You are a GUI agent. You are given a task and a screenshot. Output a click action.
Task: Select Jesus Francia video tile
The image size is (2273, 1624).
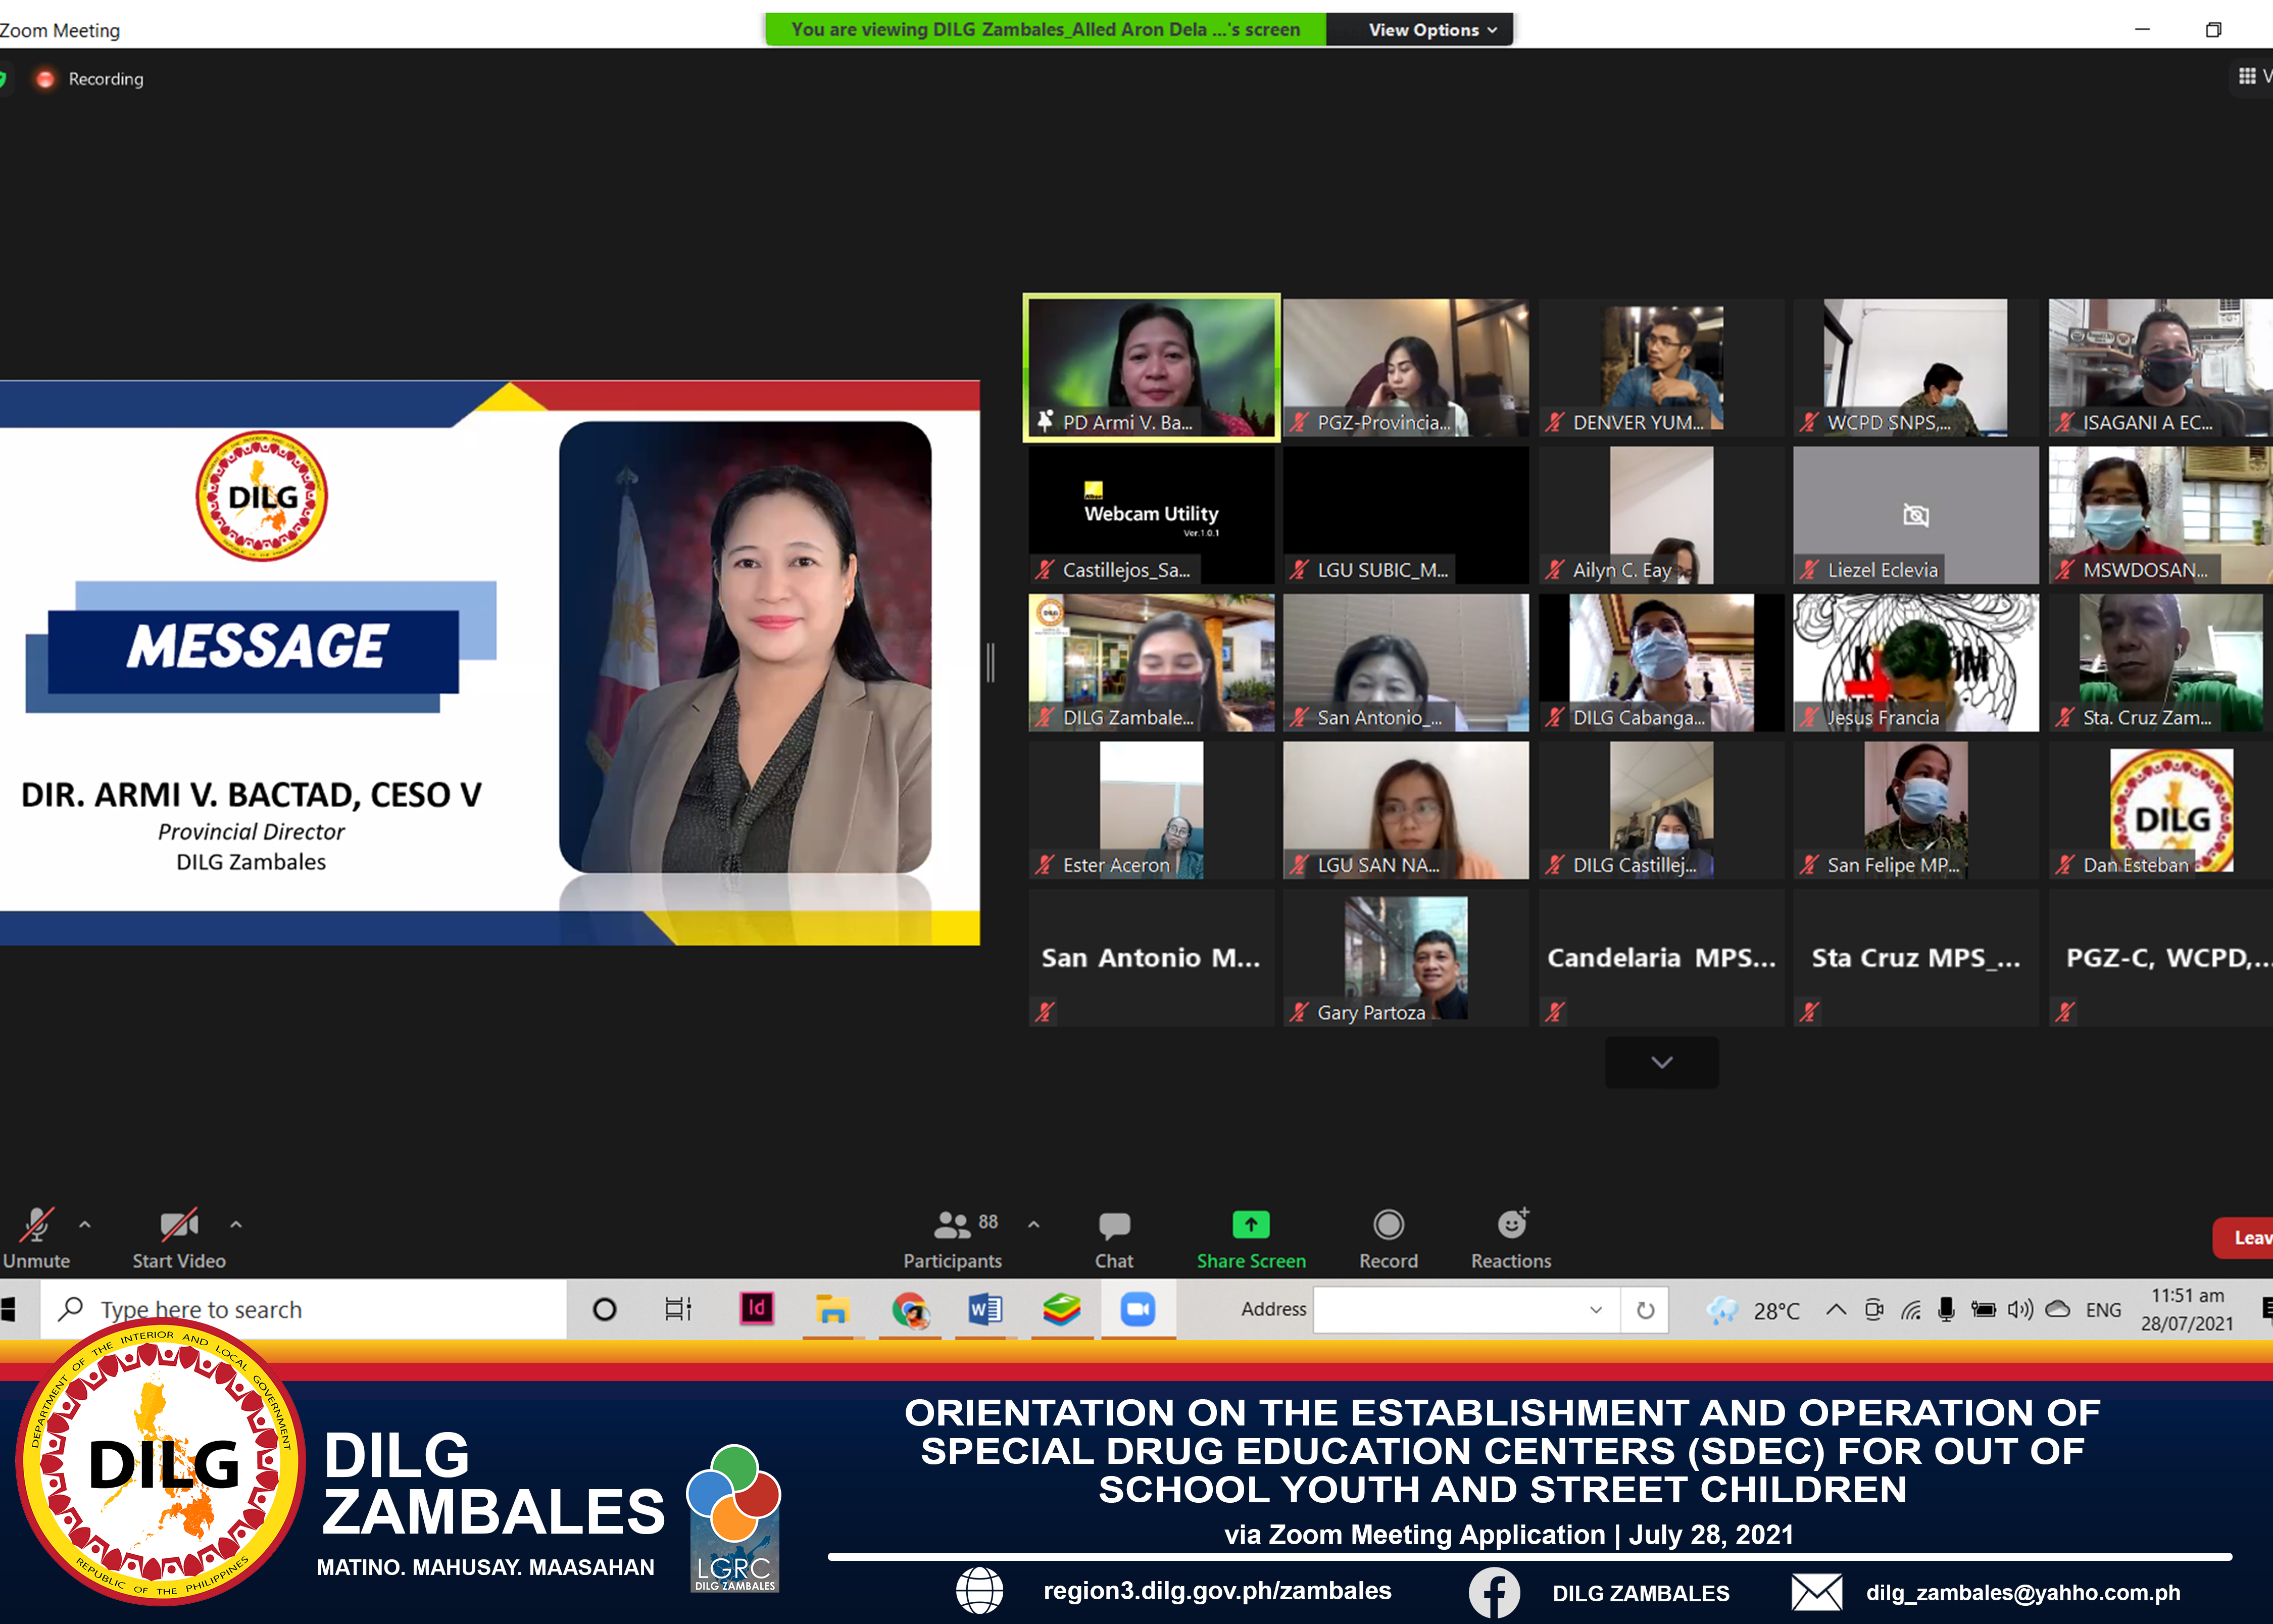point(1916,663)
